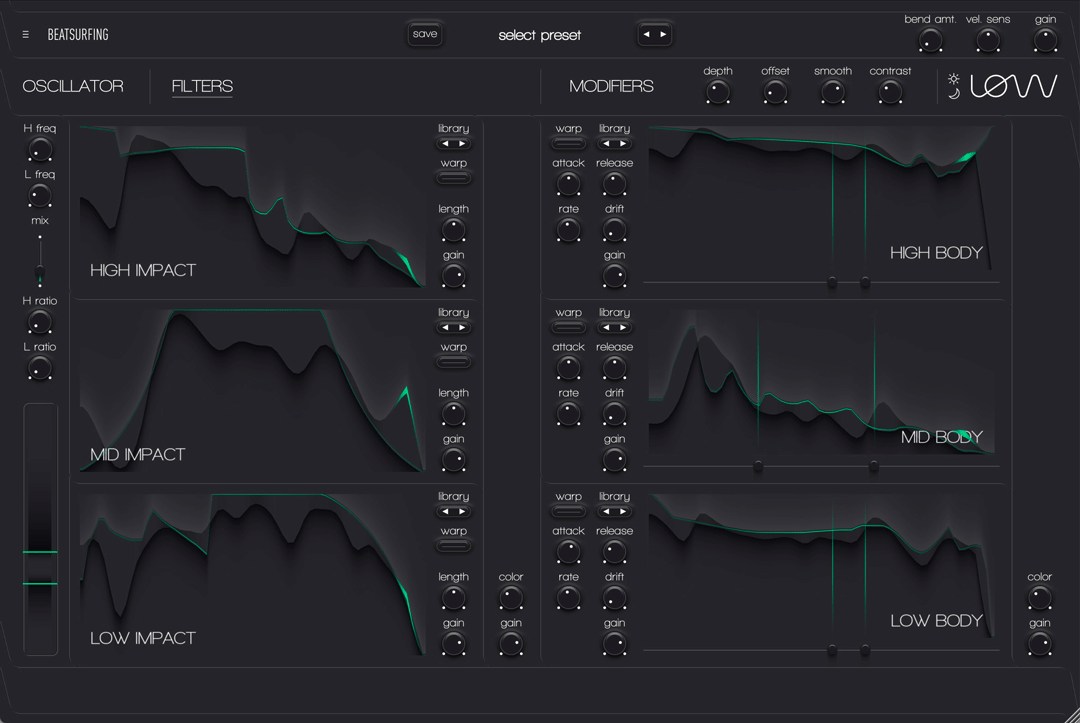Click the LOW BODY color knob

click(x=1039, y=598)
